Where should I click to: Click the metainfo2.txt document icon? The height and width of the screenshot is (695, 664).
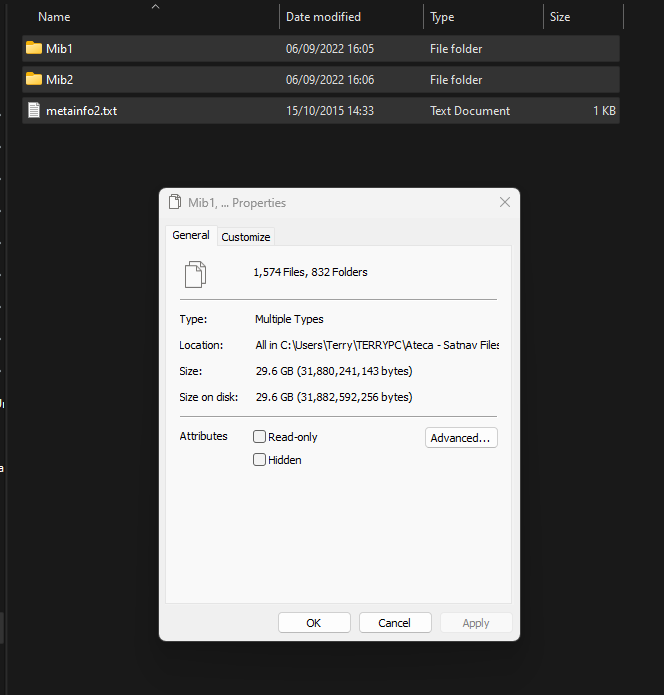(x=34, y=110)
